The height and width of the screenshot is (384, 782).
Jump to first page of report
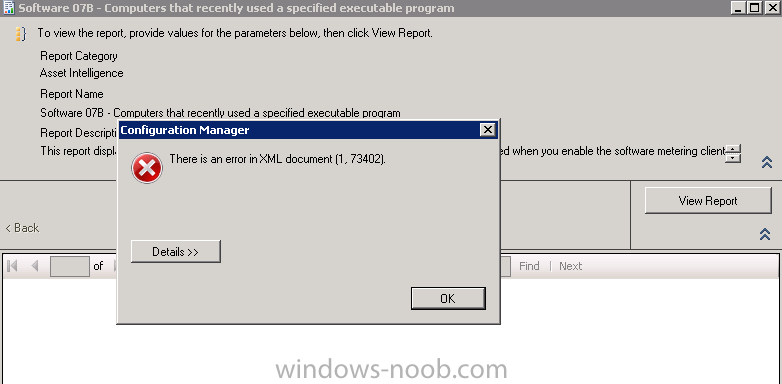[x=13, y=266]
